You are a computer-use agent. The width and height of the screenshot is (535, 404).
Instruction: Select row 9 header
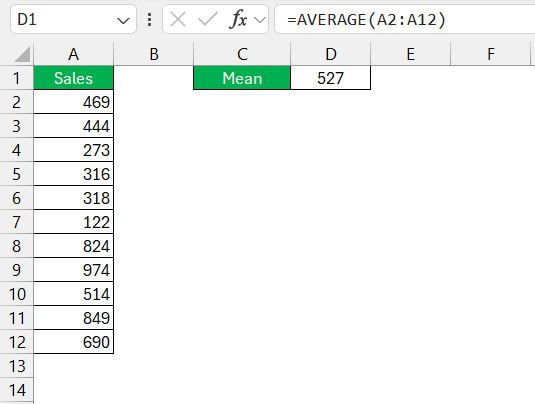tap(16, 270)
